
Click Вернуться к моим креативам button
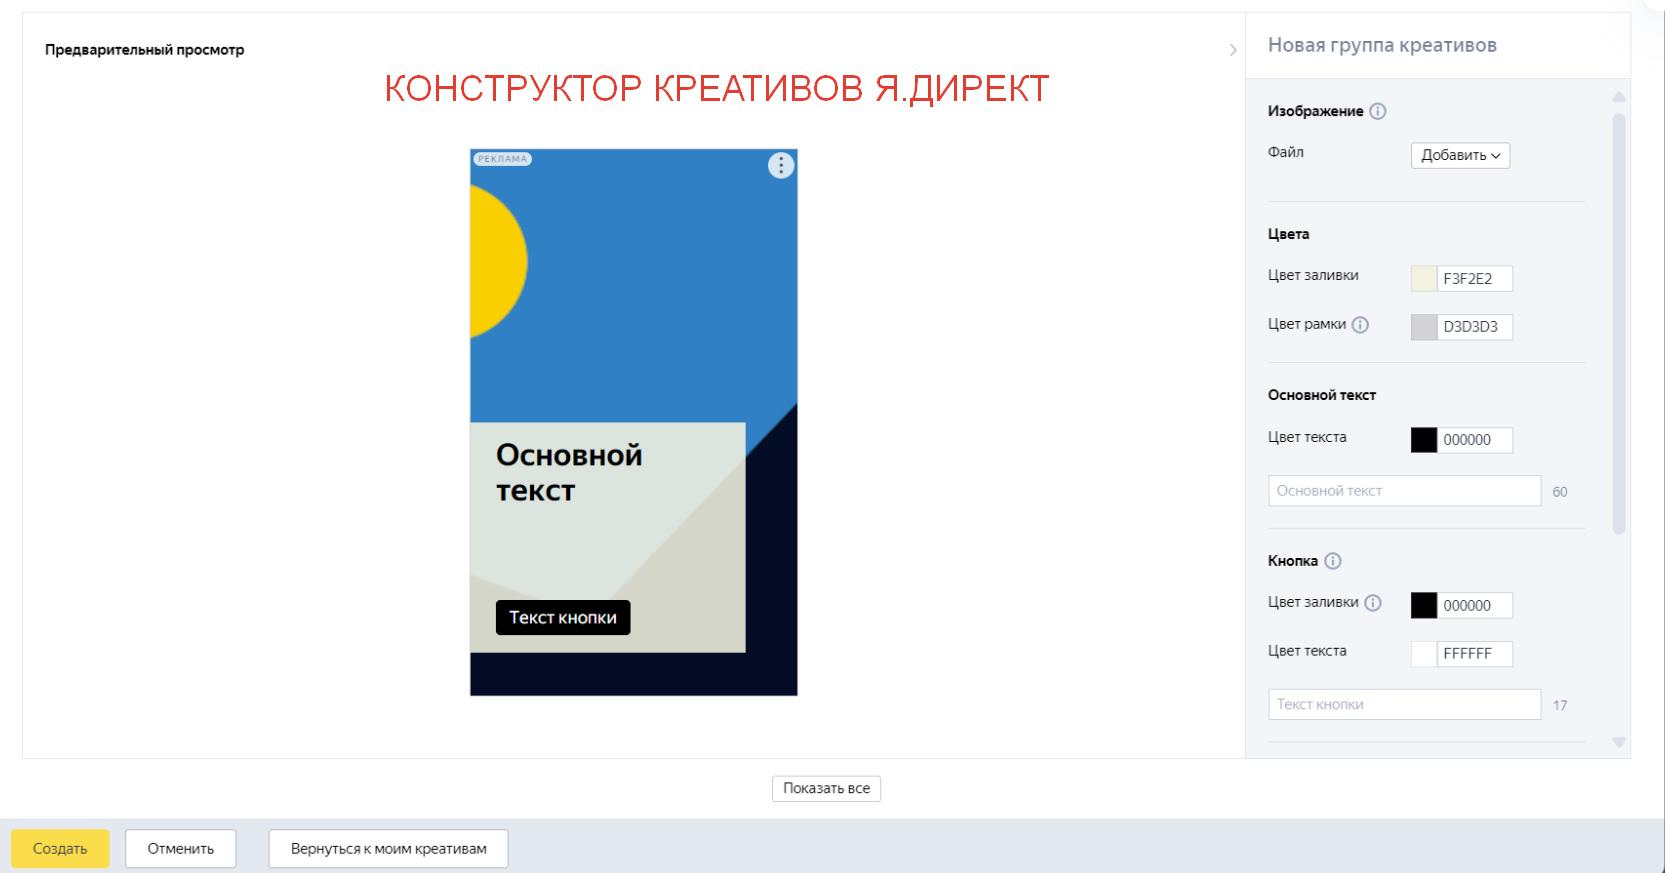point(388,849)
